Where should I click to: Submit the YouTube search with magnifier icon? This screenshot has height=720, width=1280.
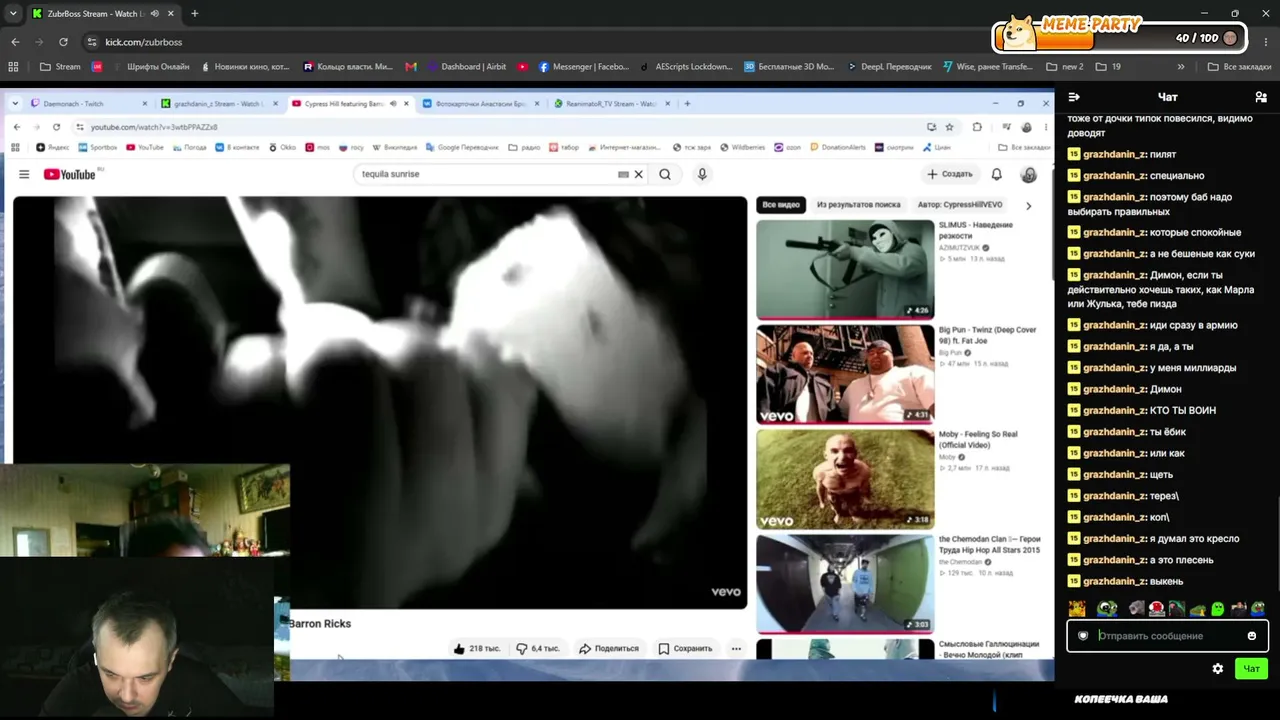pyautogui.click(x=665, y=174)
